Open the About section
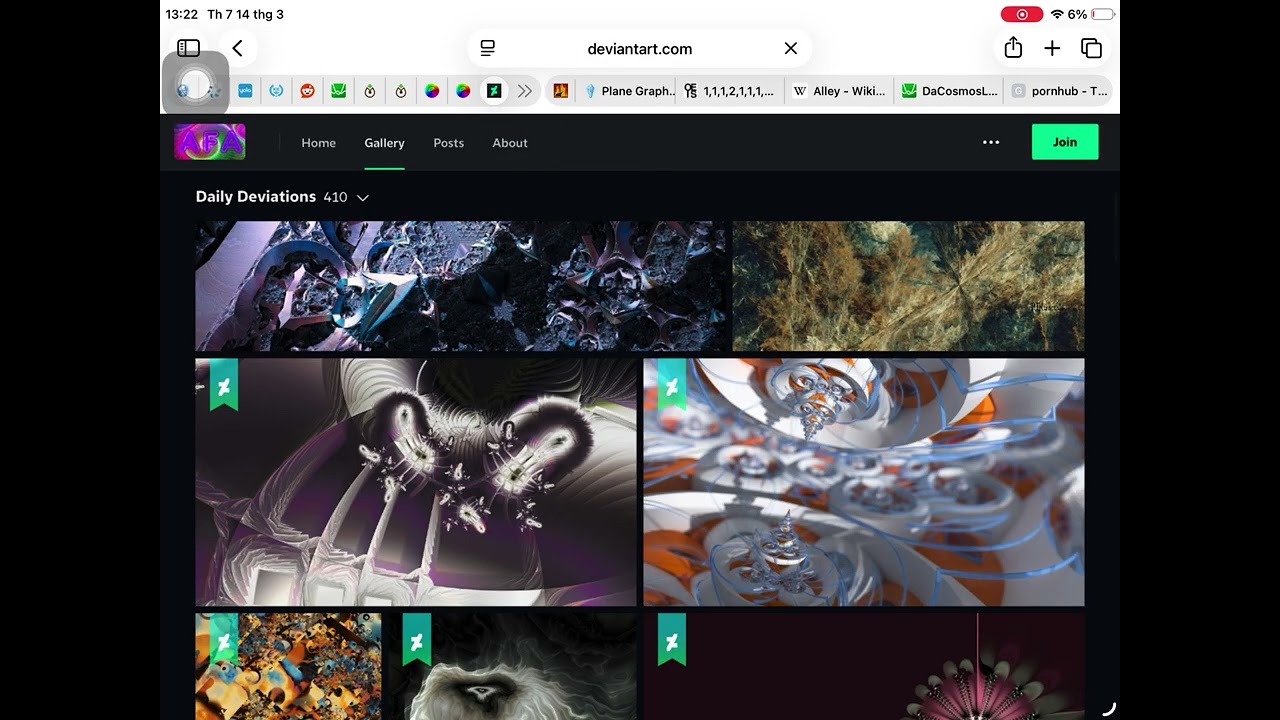Image resolution: width=1280 pixels, height=720 pixels. (510, 143)
